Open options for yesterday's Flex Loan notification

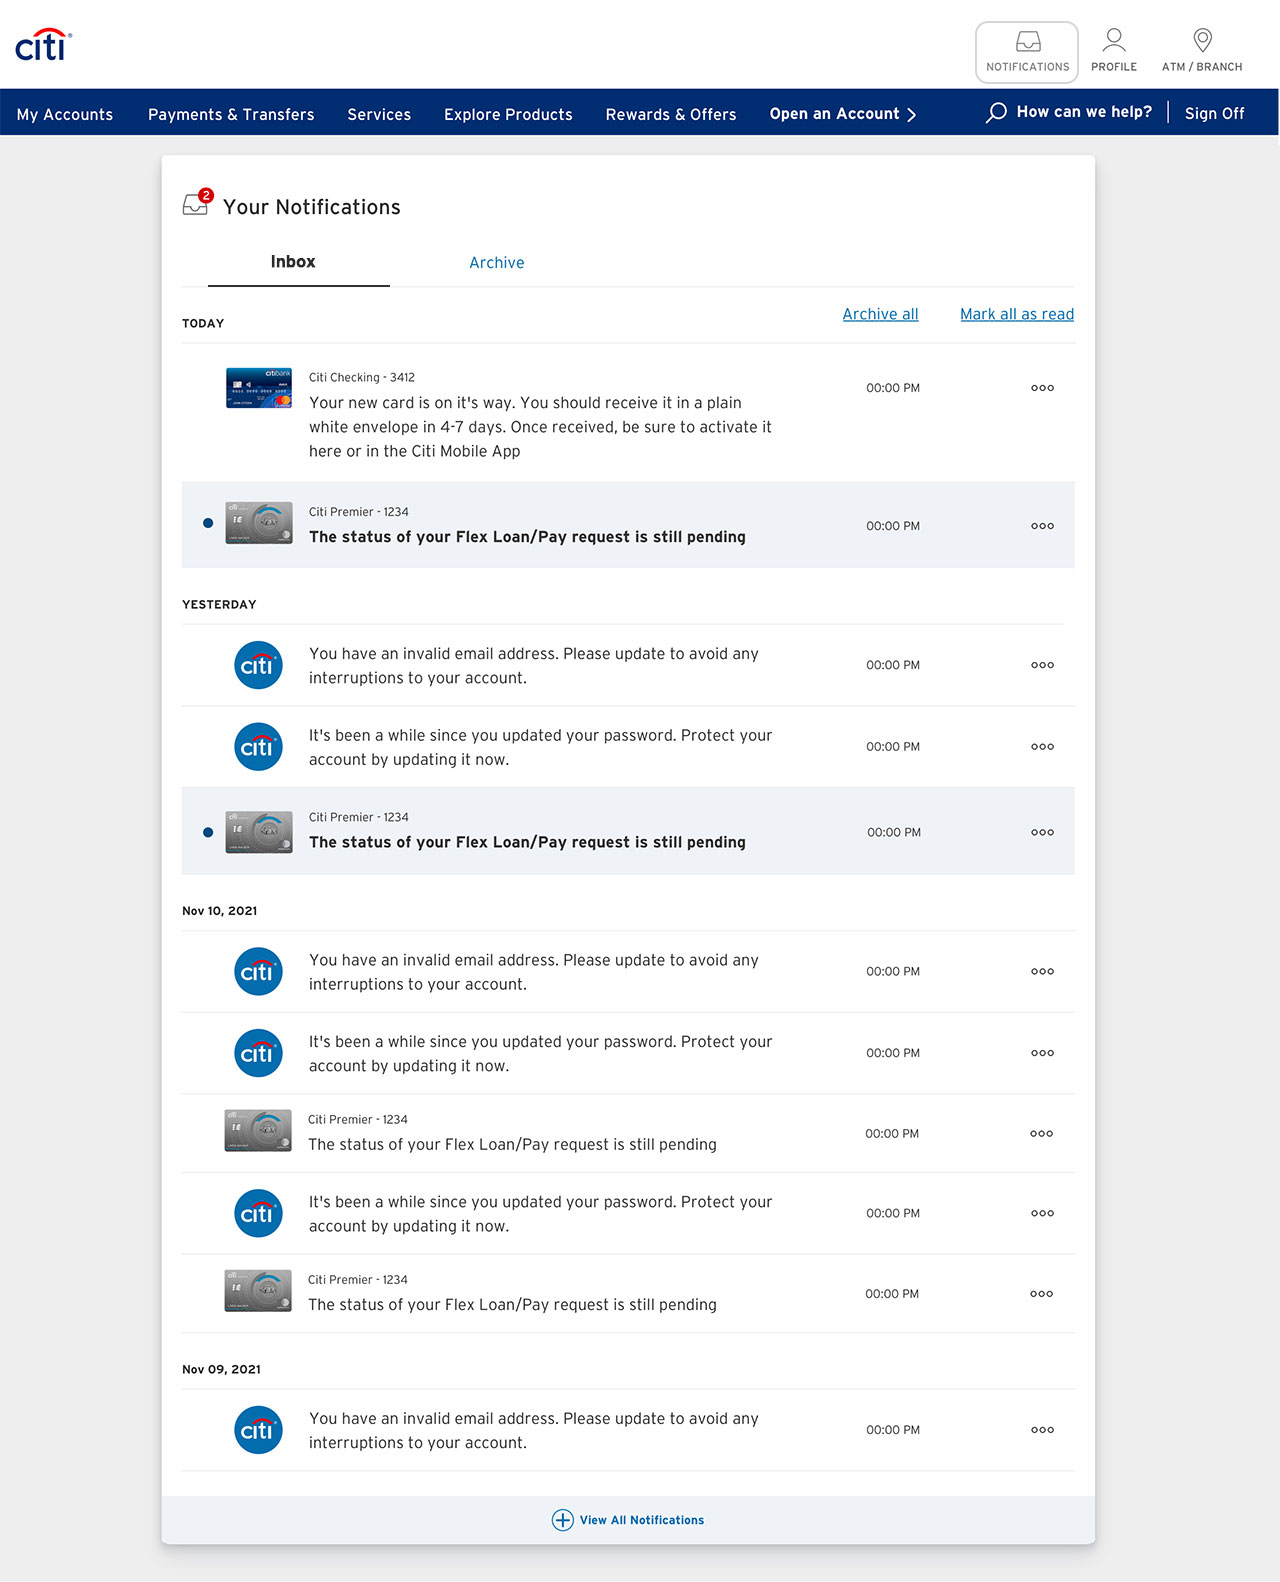pyautogui.click(x=1042, y=832)
